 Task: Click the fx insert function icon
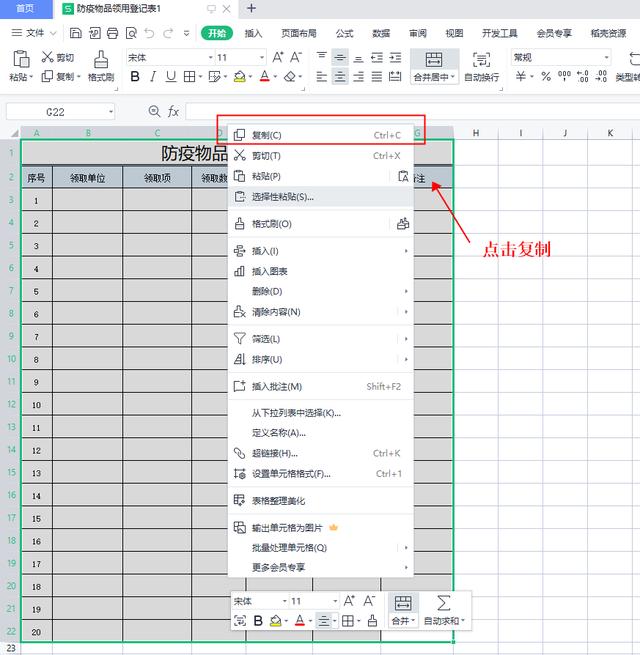coord(173,112)
